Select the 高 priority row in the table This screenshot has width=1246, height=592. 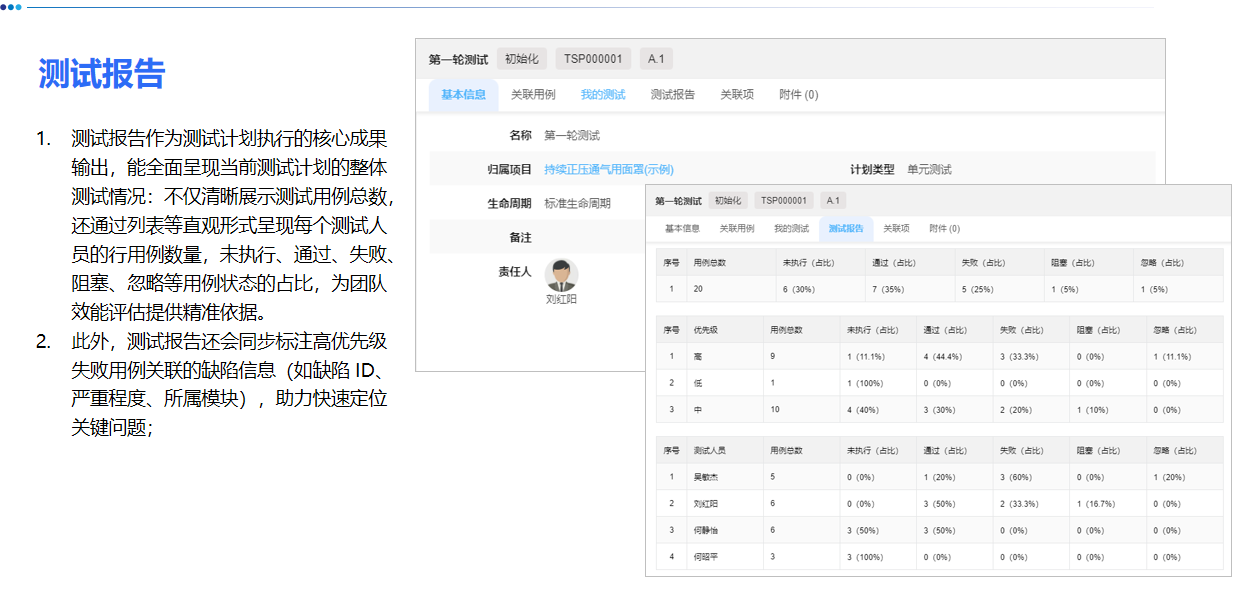coord(940,356)
